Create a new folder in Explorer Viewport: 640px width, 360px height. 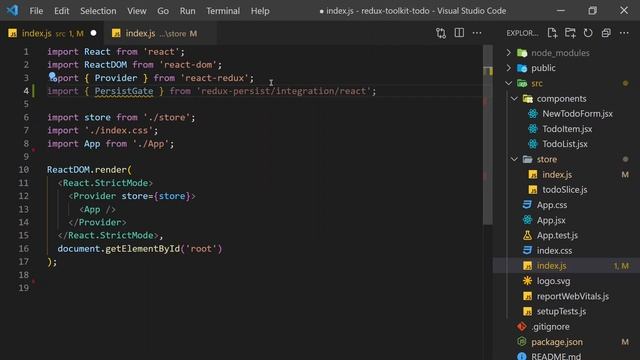[570, 33]
